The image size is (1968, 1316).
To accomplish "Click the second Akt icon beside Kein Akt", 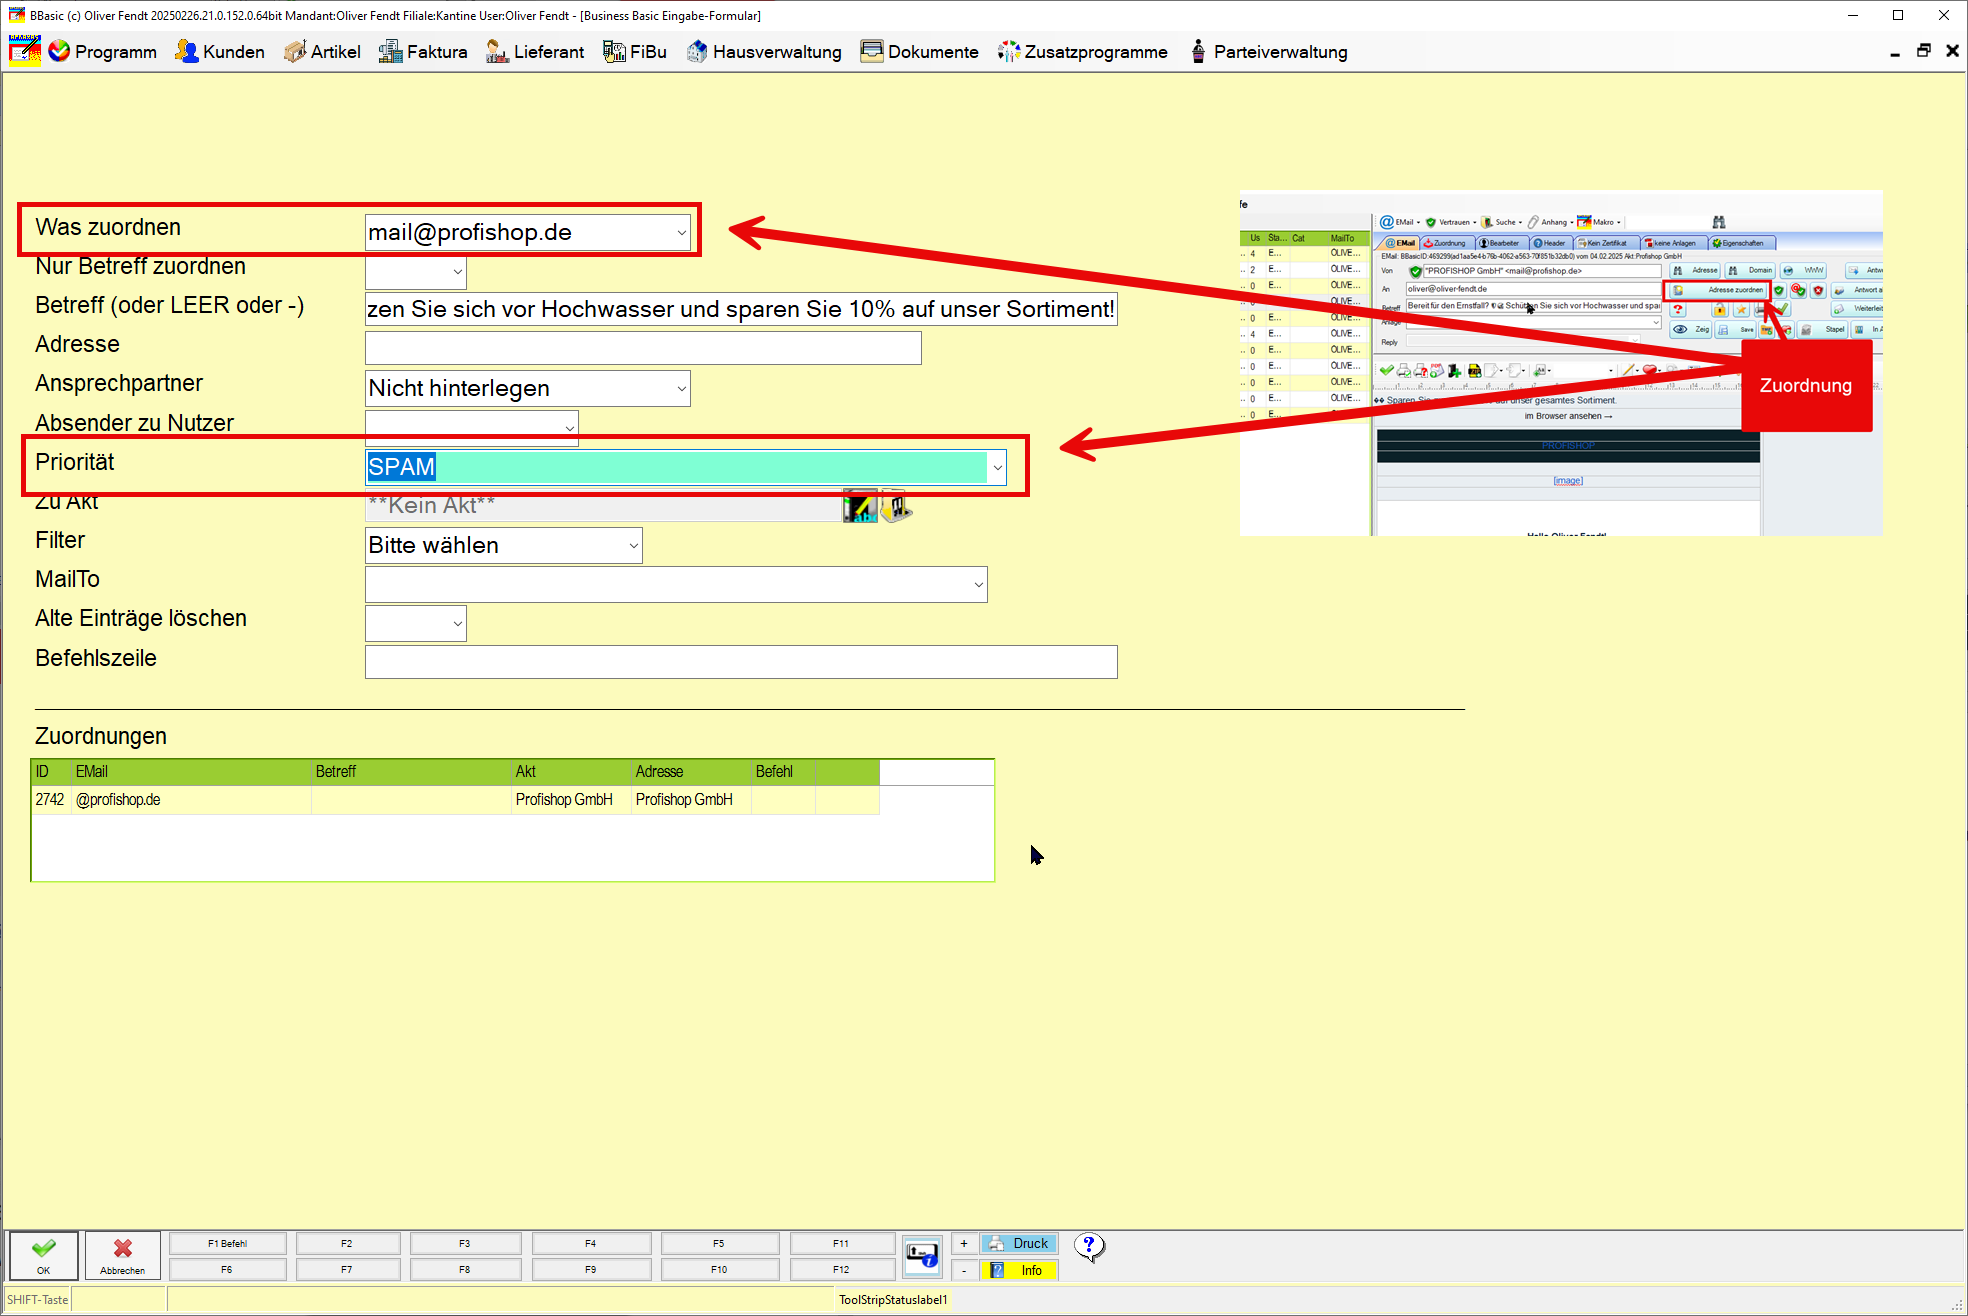I will click(896, 506).
